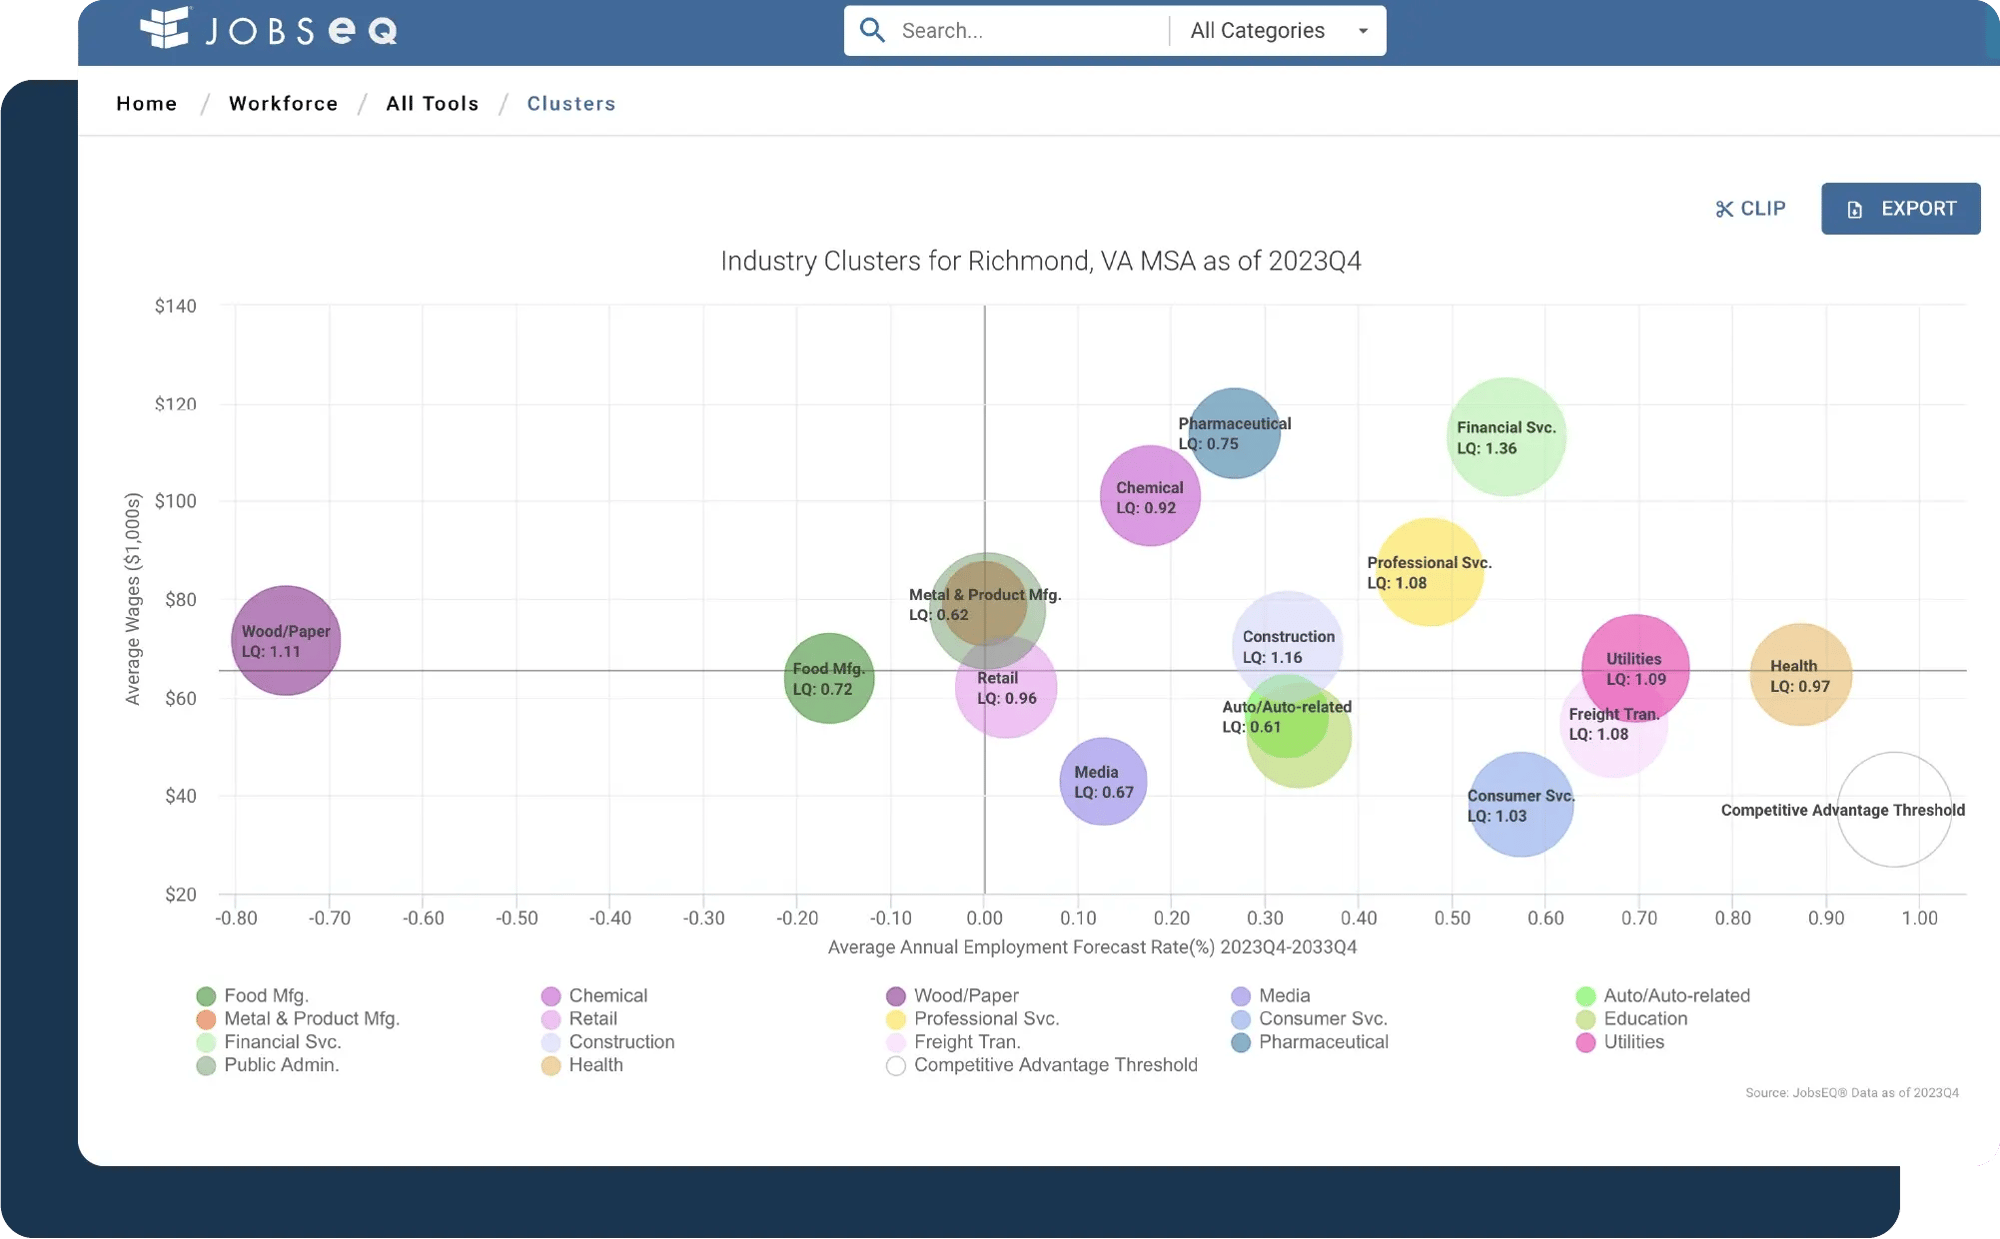2000x1239 pixels.
Task: Click the Home breadcrumb item
Action: tap(146, 103)
